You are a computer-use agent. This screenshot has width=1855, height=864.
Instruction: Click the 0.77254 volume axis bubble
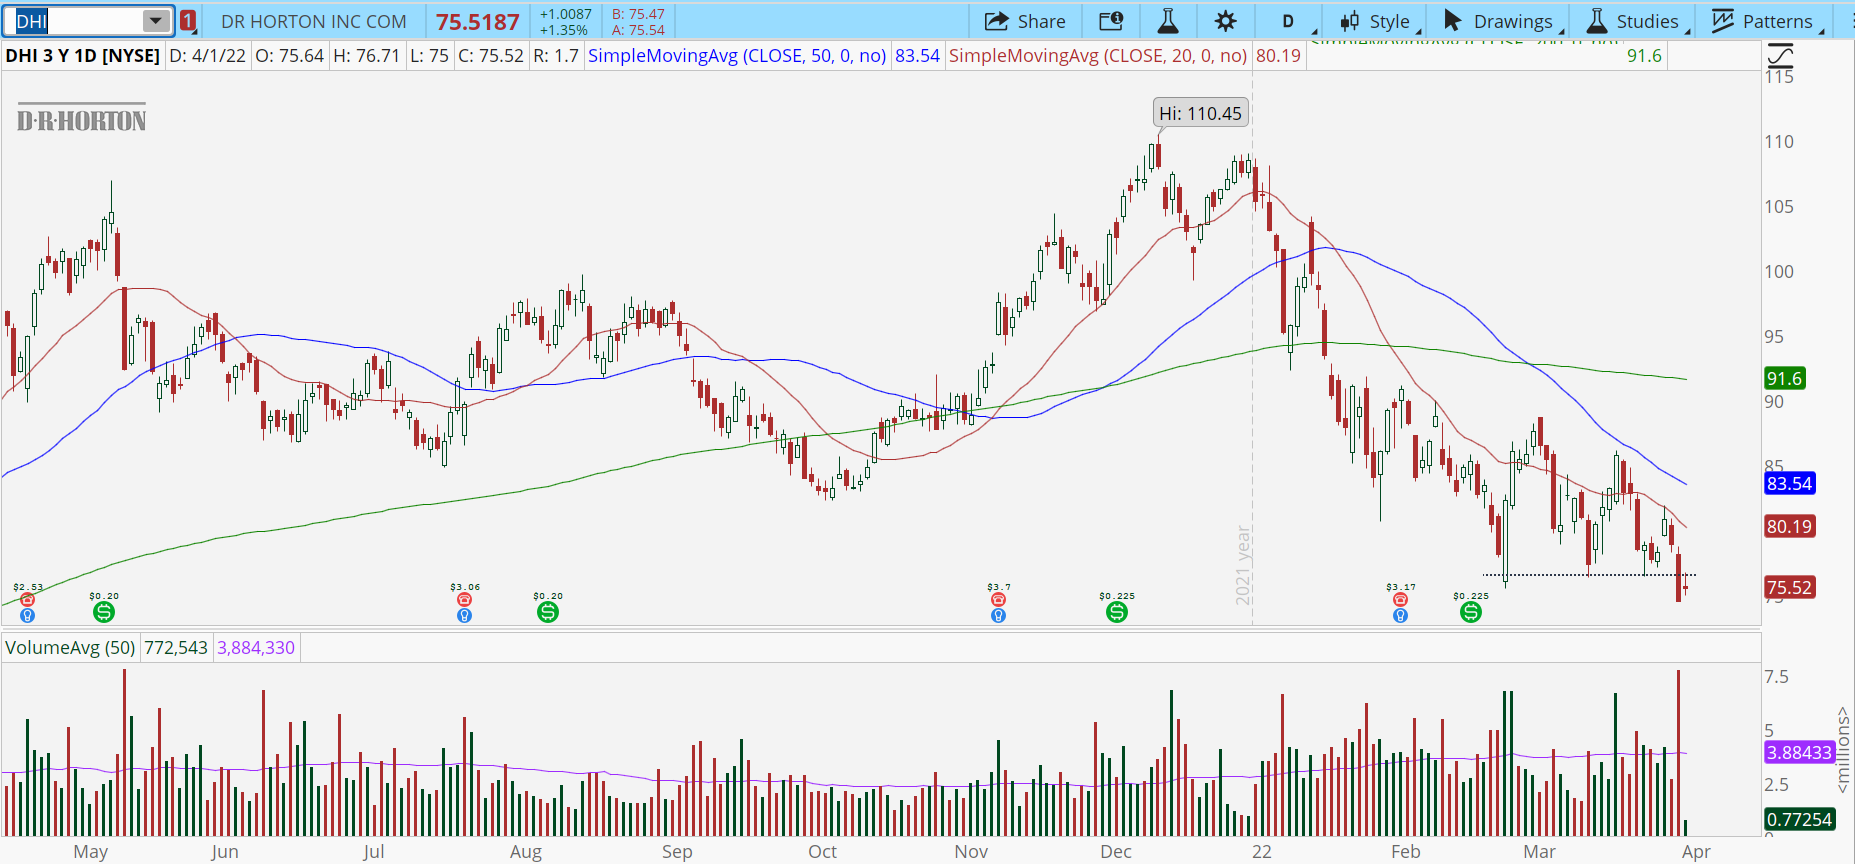(x=1799, y=819)
